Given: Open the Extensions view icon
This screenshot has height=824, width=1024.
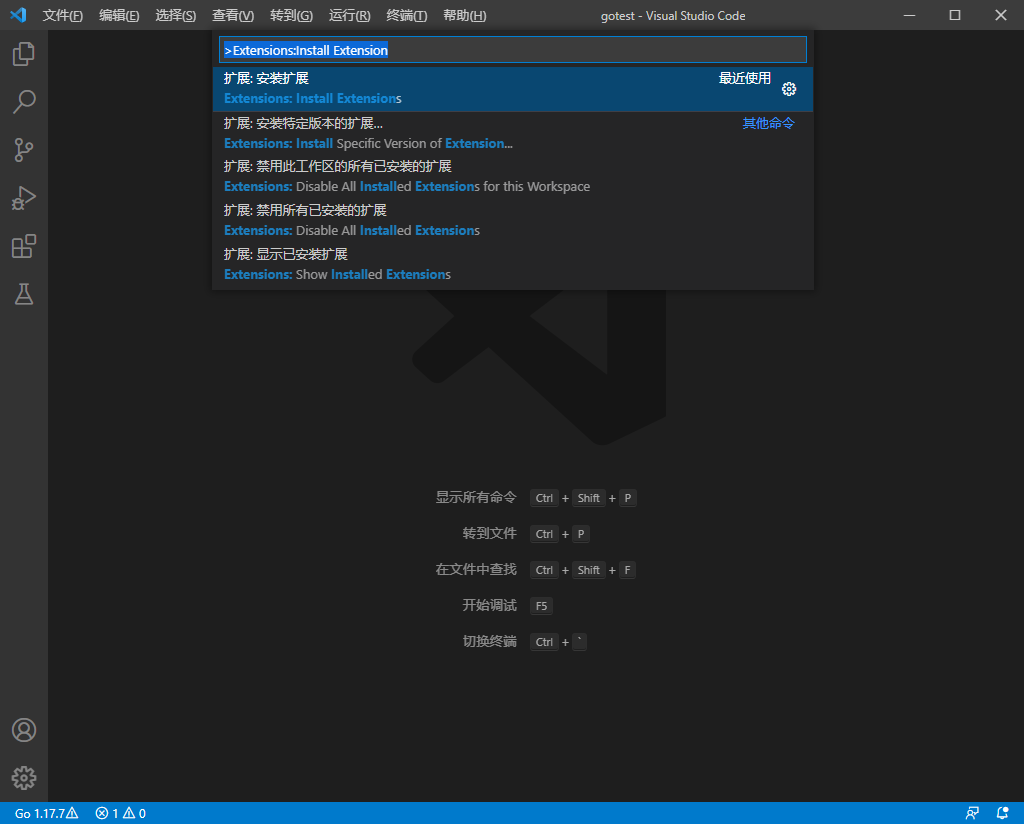Looking at the screenshot, I should click(24, 246).
